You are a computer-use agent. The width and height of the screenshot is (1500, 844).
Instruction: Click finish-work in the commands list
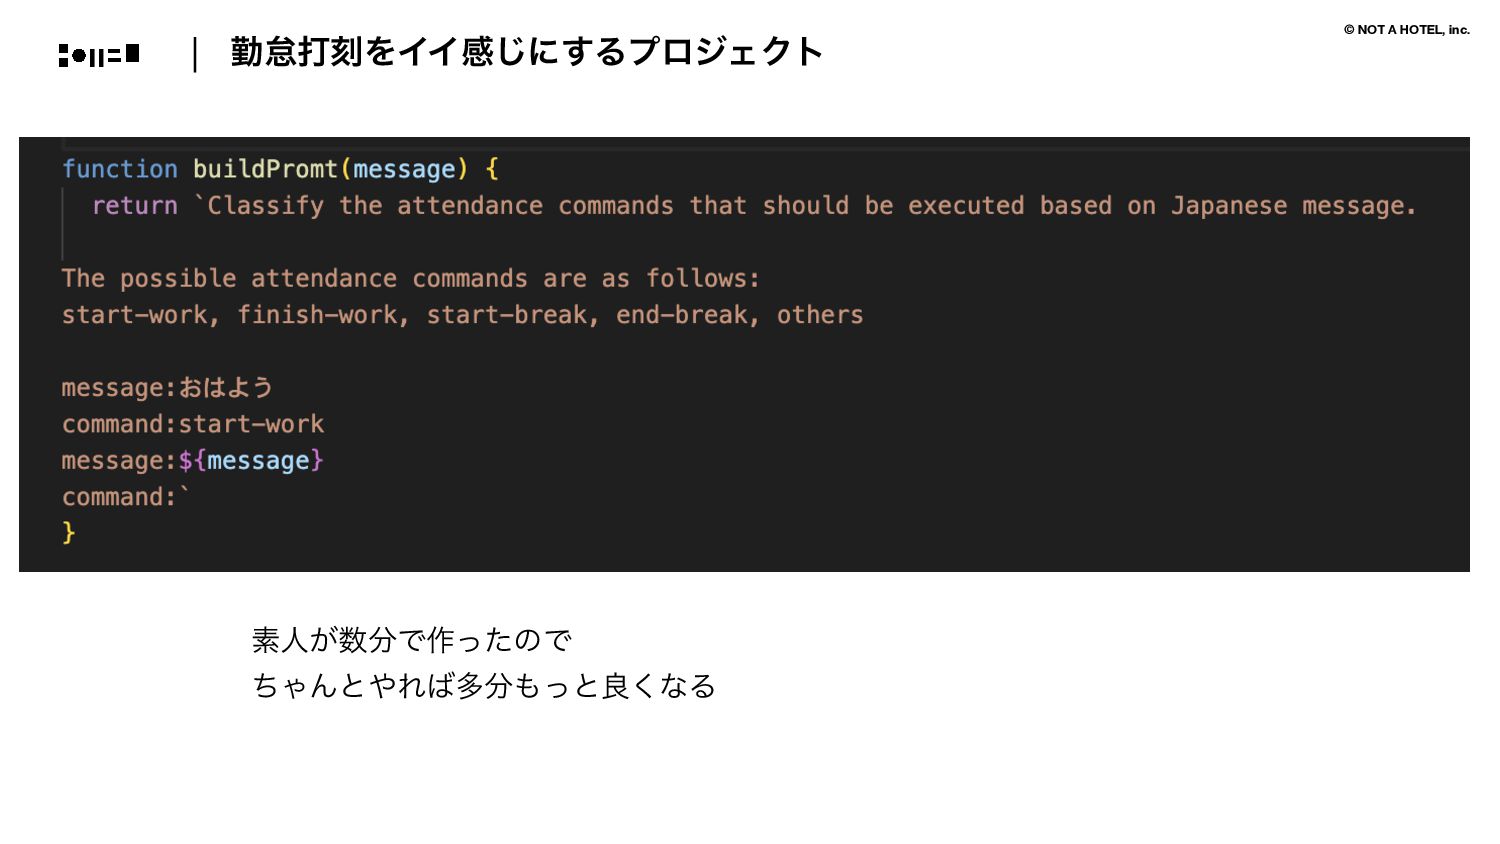(317, 315)
